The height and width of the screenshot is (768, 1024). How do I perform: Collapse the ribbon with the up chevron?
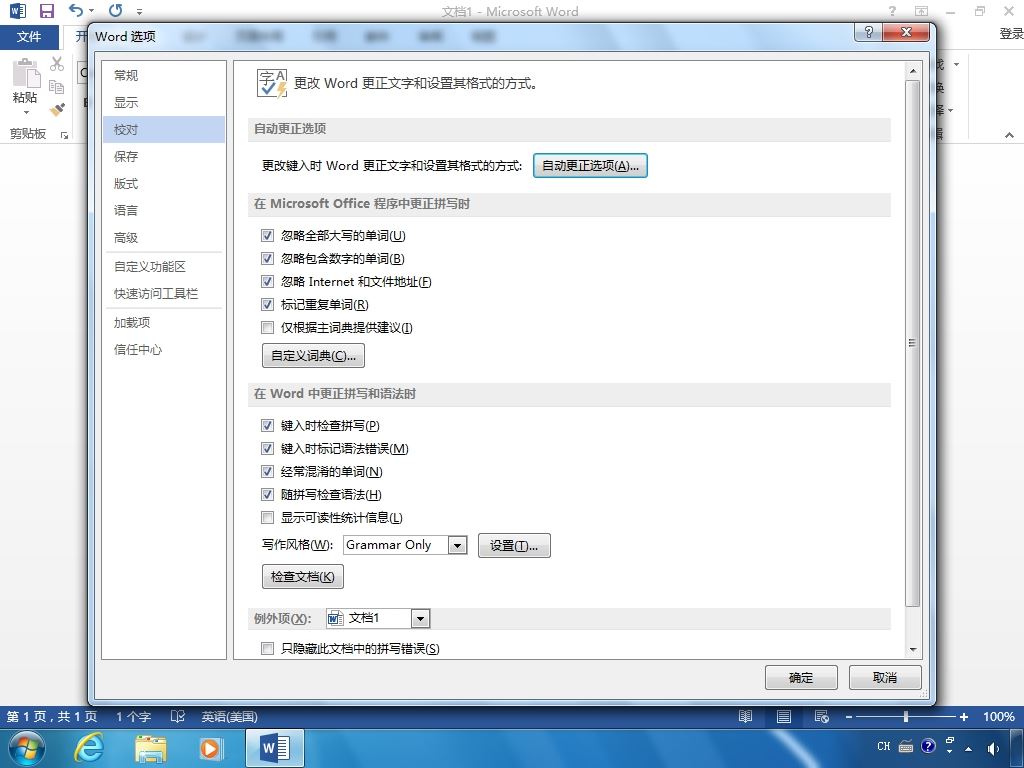tap(1009, 135)
